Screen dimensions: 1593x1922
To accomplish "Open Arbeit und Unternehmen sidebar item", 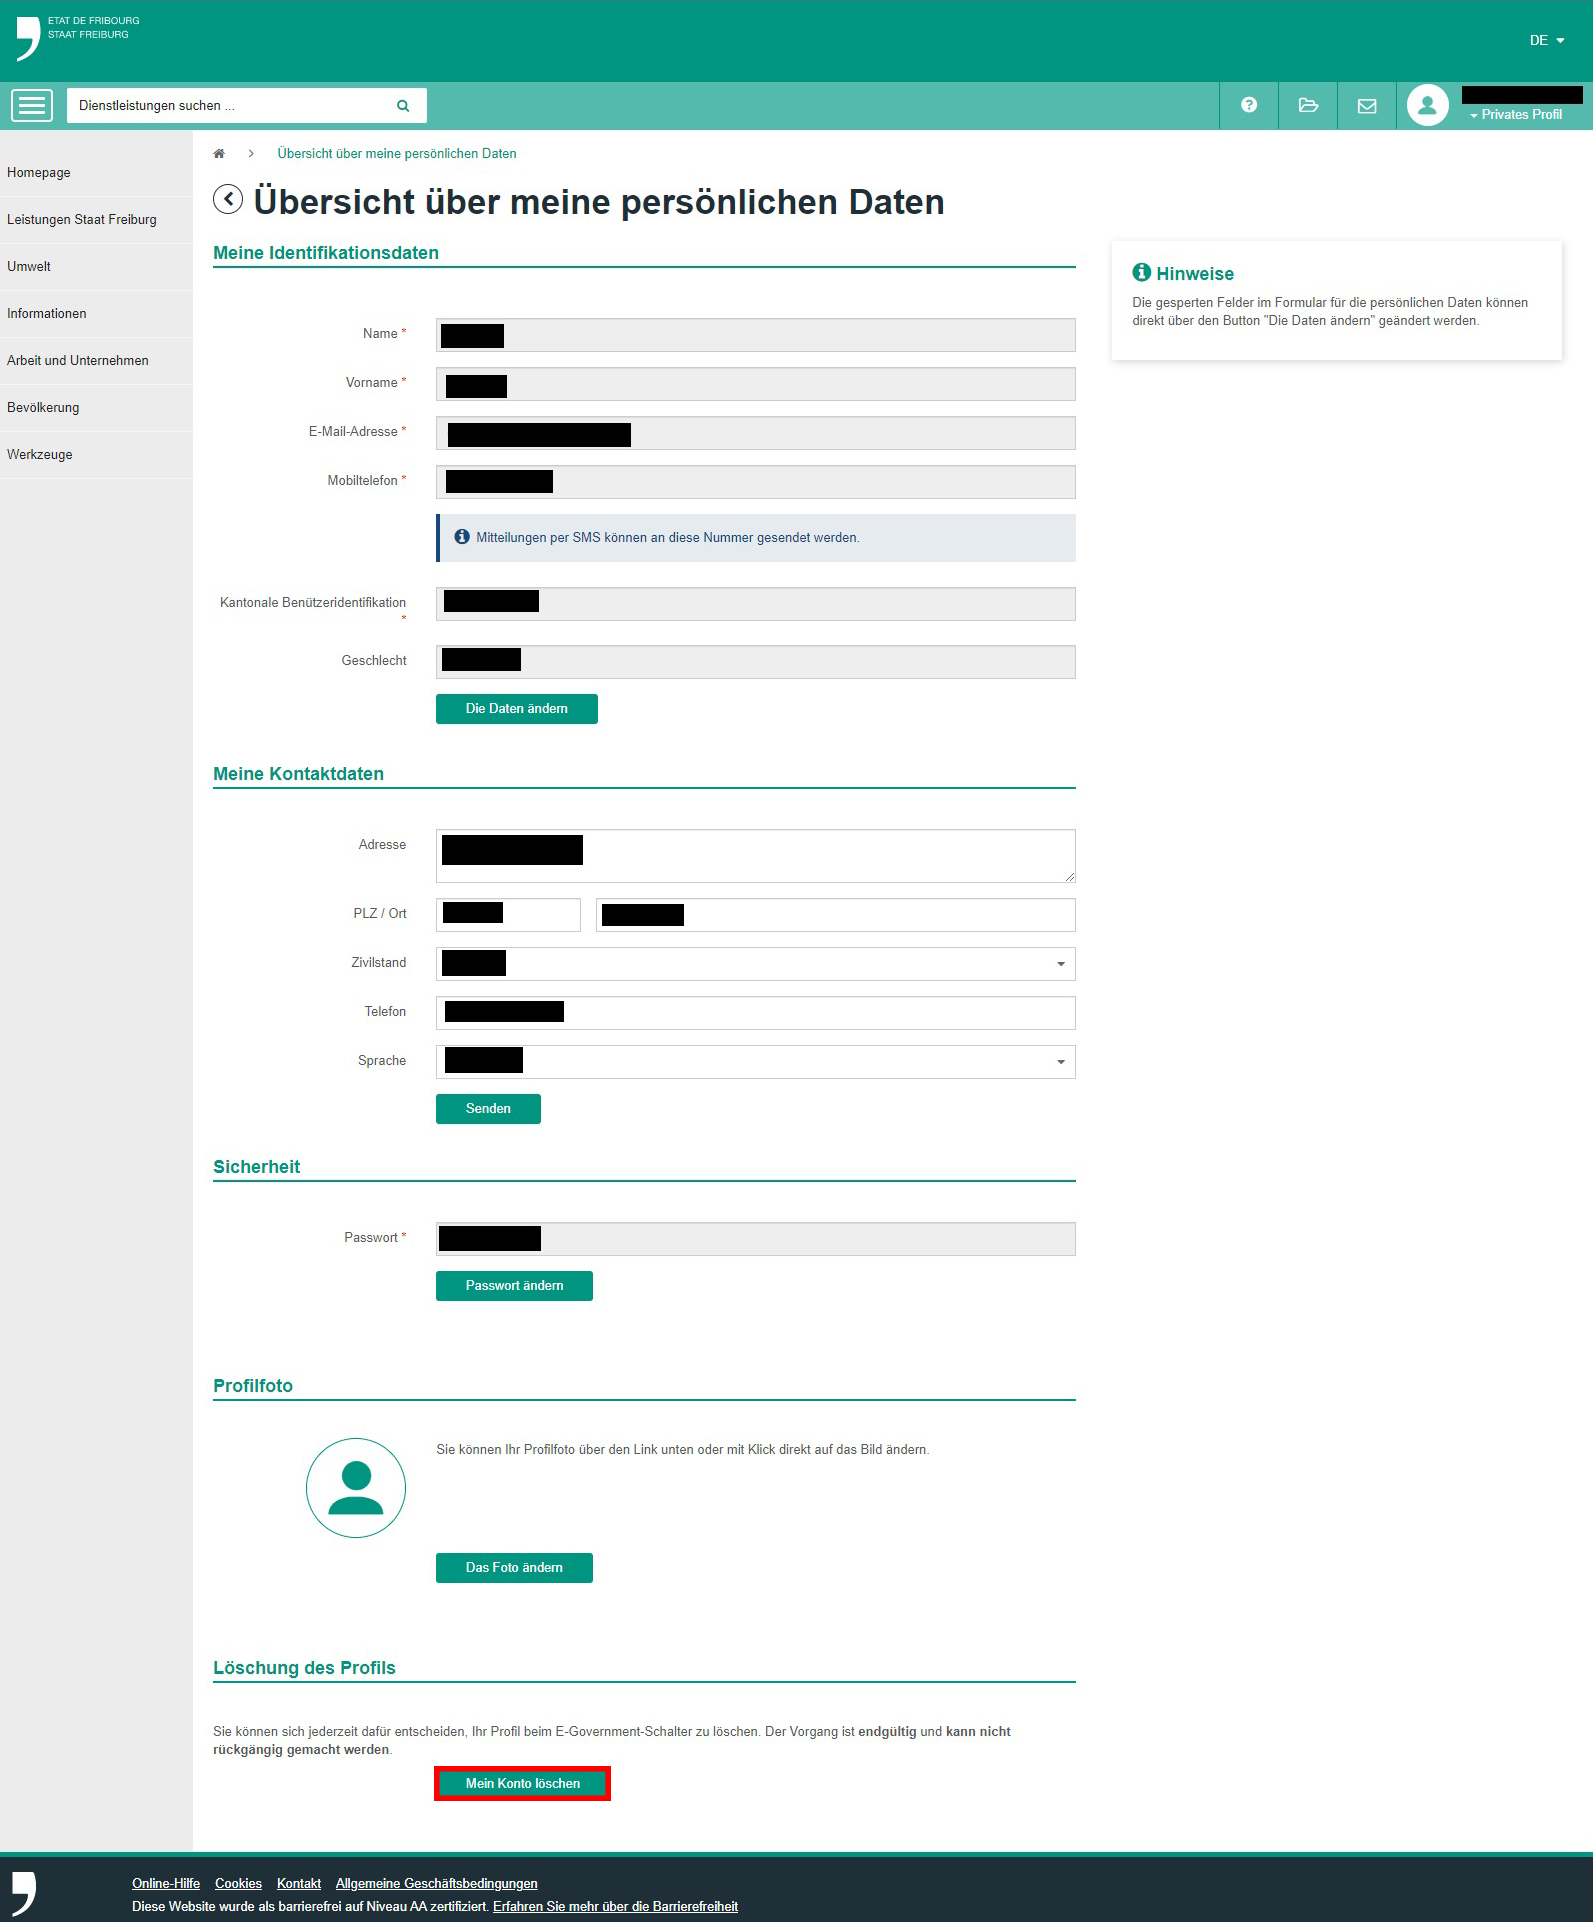I will (x=78, y=361).
